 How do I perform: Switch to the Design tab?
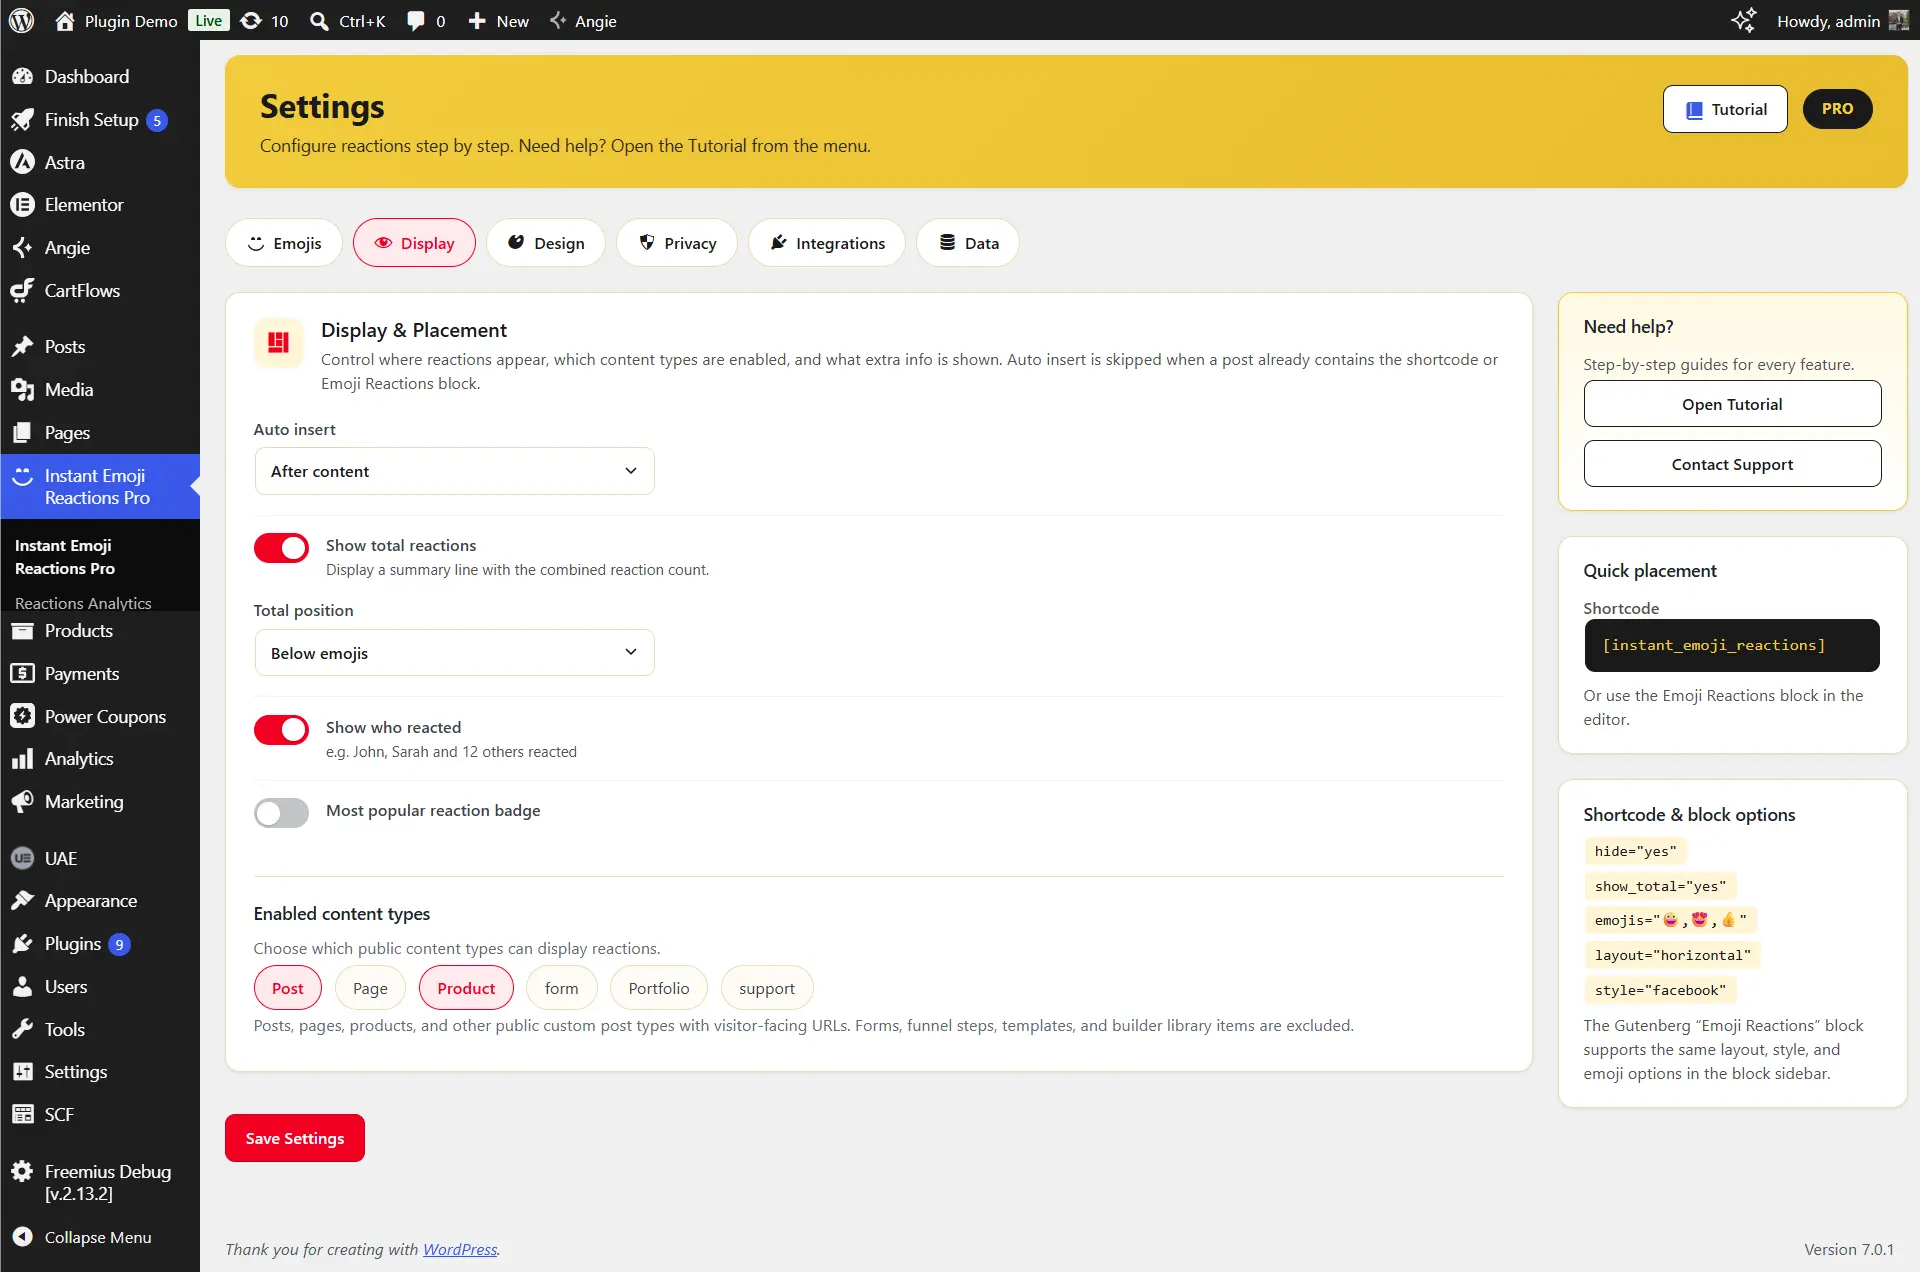[546, 243]
